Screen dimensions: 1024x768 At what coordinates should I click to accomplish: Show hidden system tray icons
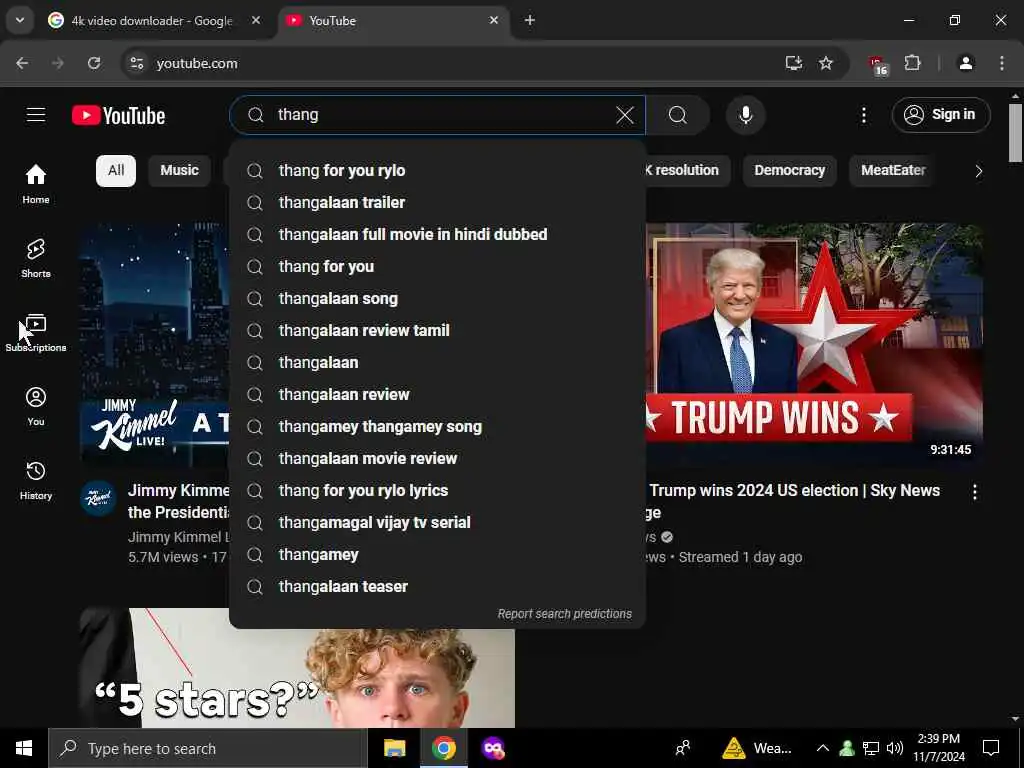[x=823, y=748]
